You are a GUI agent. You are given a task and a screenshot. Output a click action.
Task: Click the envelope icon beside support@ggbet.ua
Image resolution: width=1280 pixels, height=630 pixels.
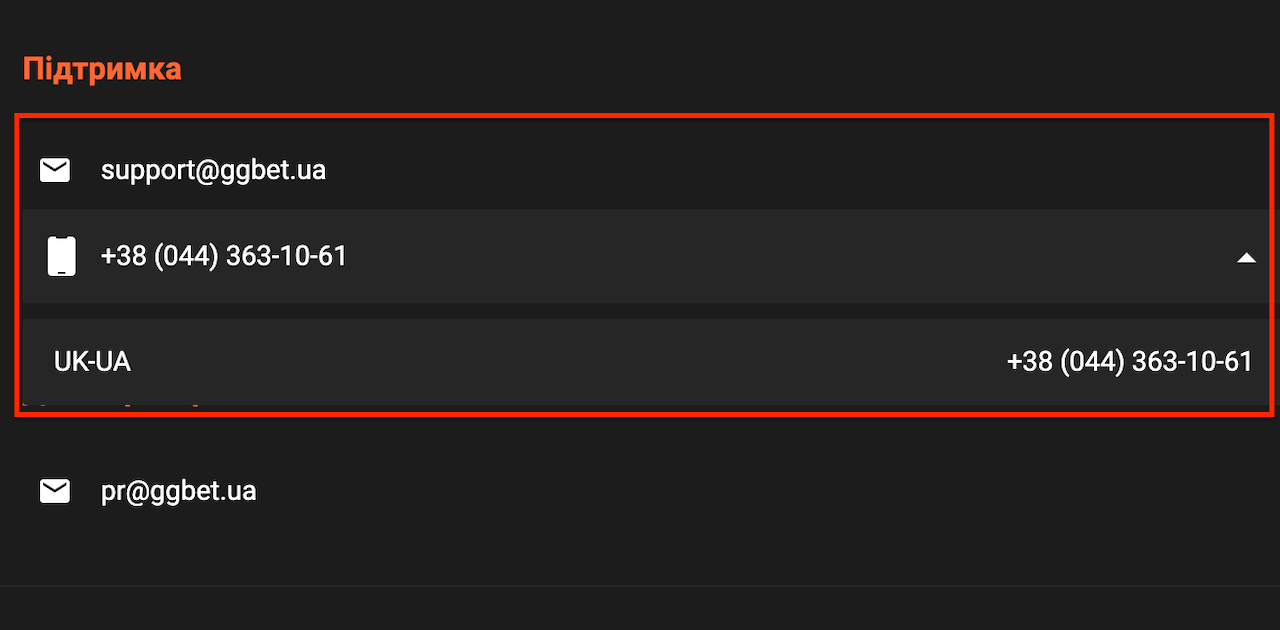click(55, 171)
